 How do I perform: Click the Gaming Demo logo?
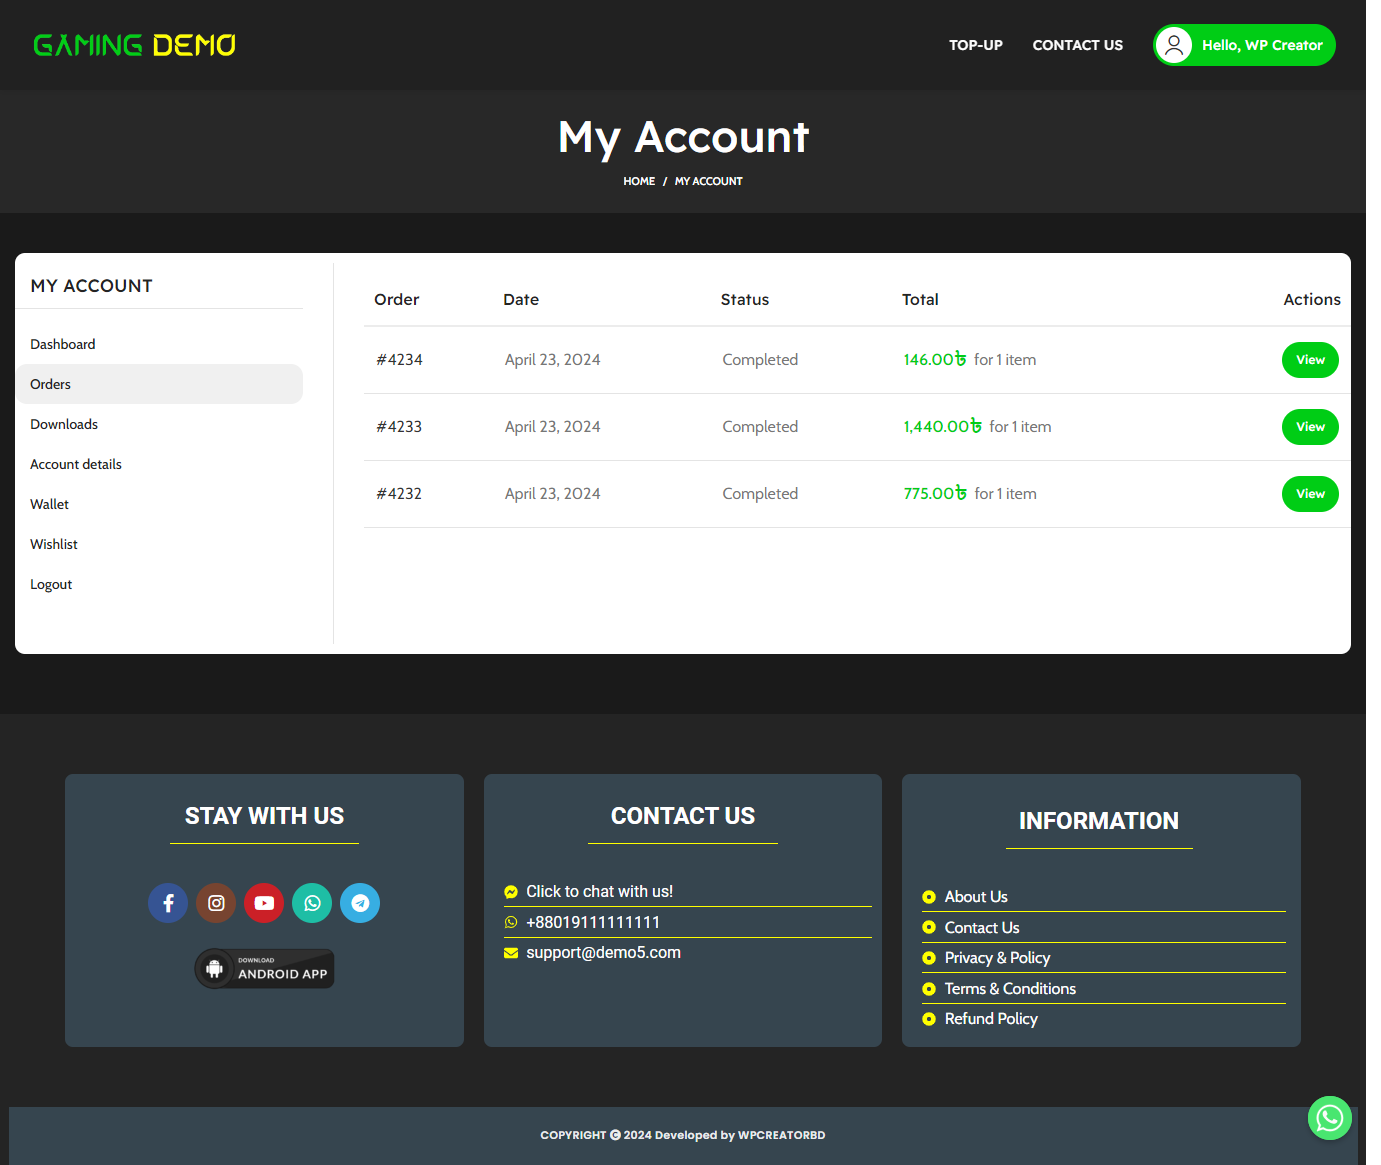(x=135, y=45)
